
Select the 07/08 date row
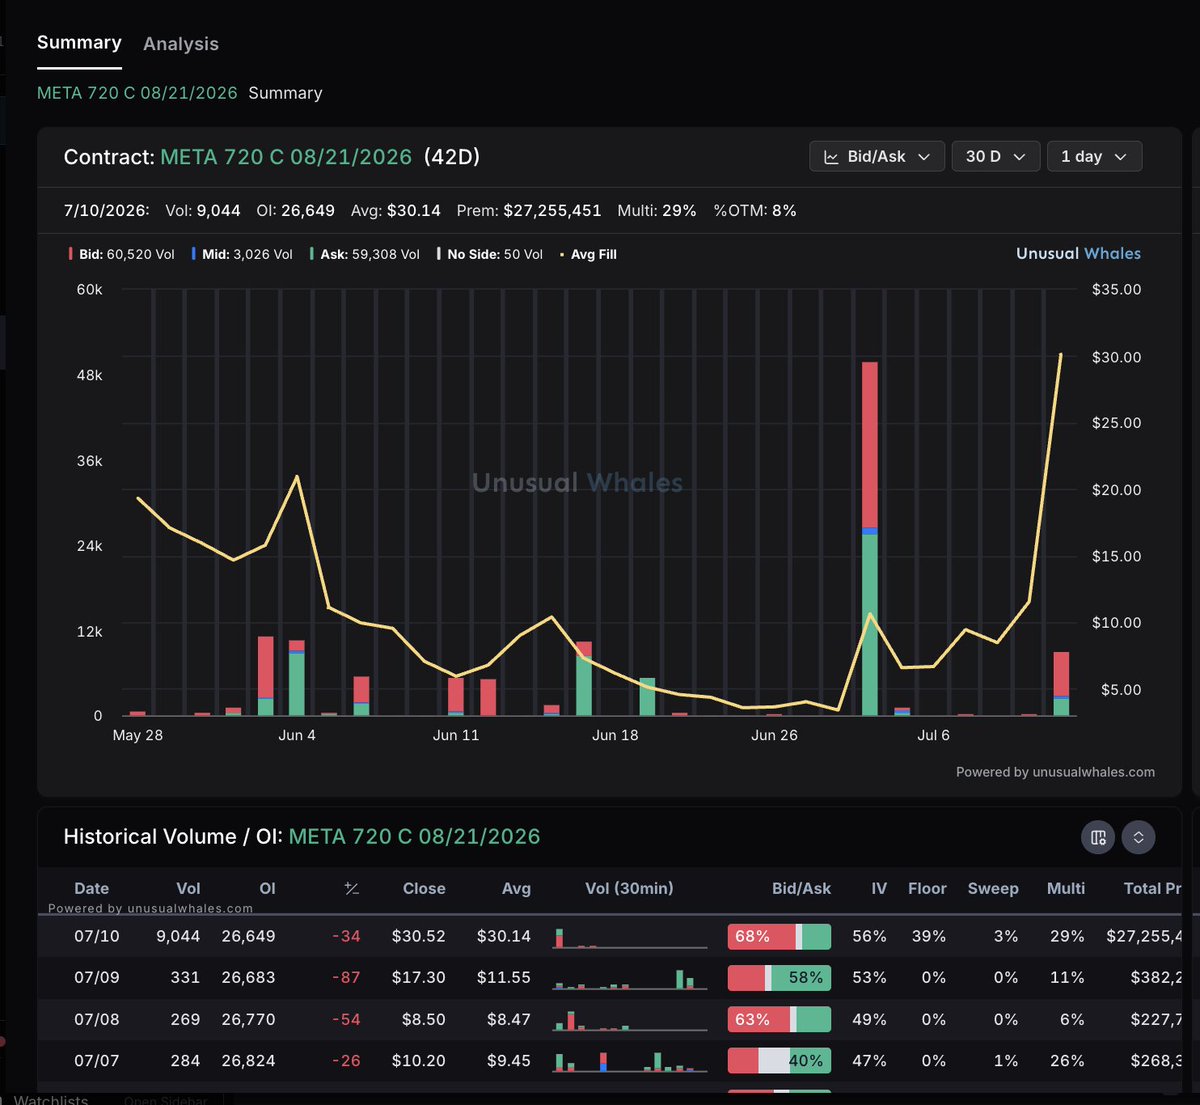tap(610, 1020)
